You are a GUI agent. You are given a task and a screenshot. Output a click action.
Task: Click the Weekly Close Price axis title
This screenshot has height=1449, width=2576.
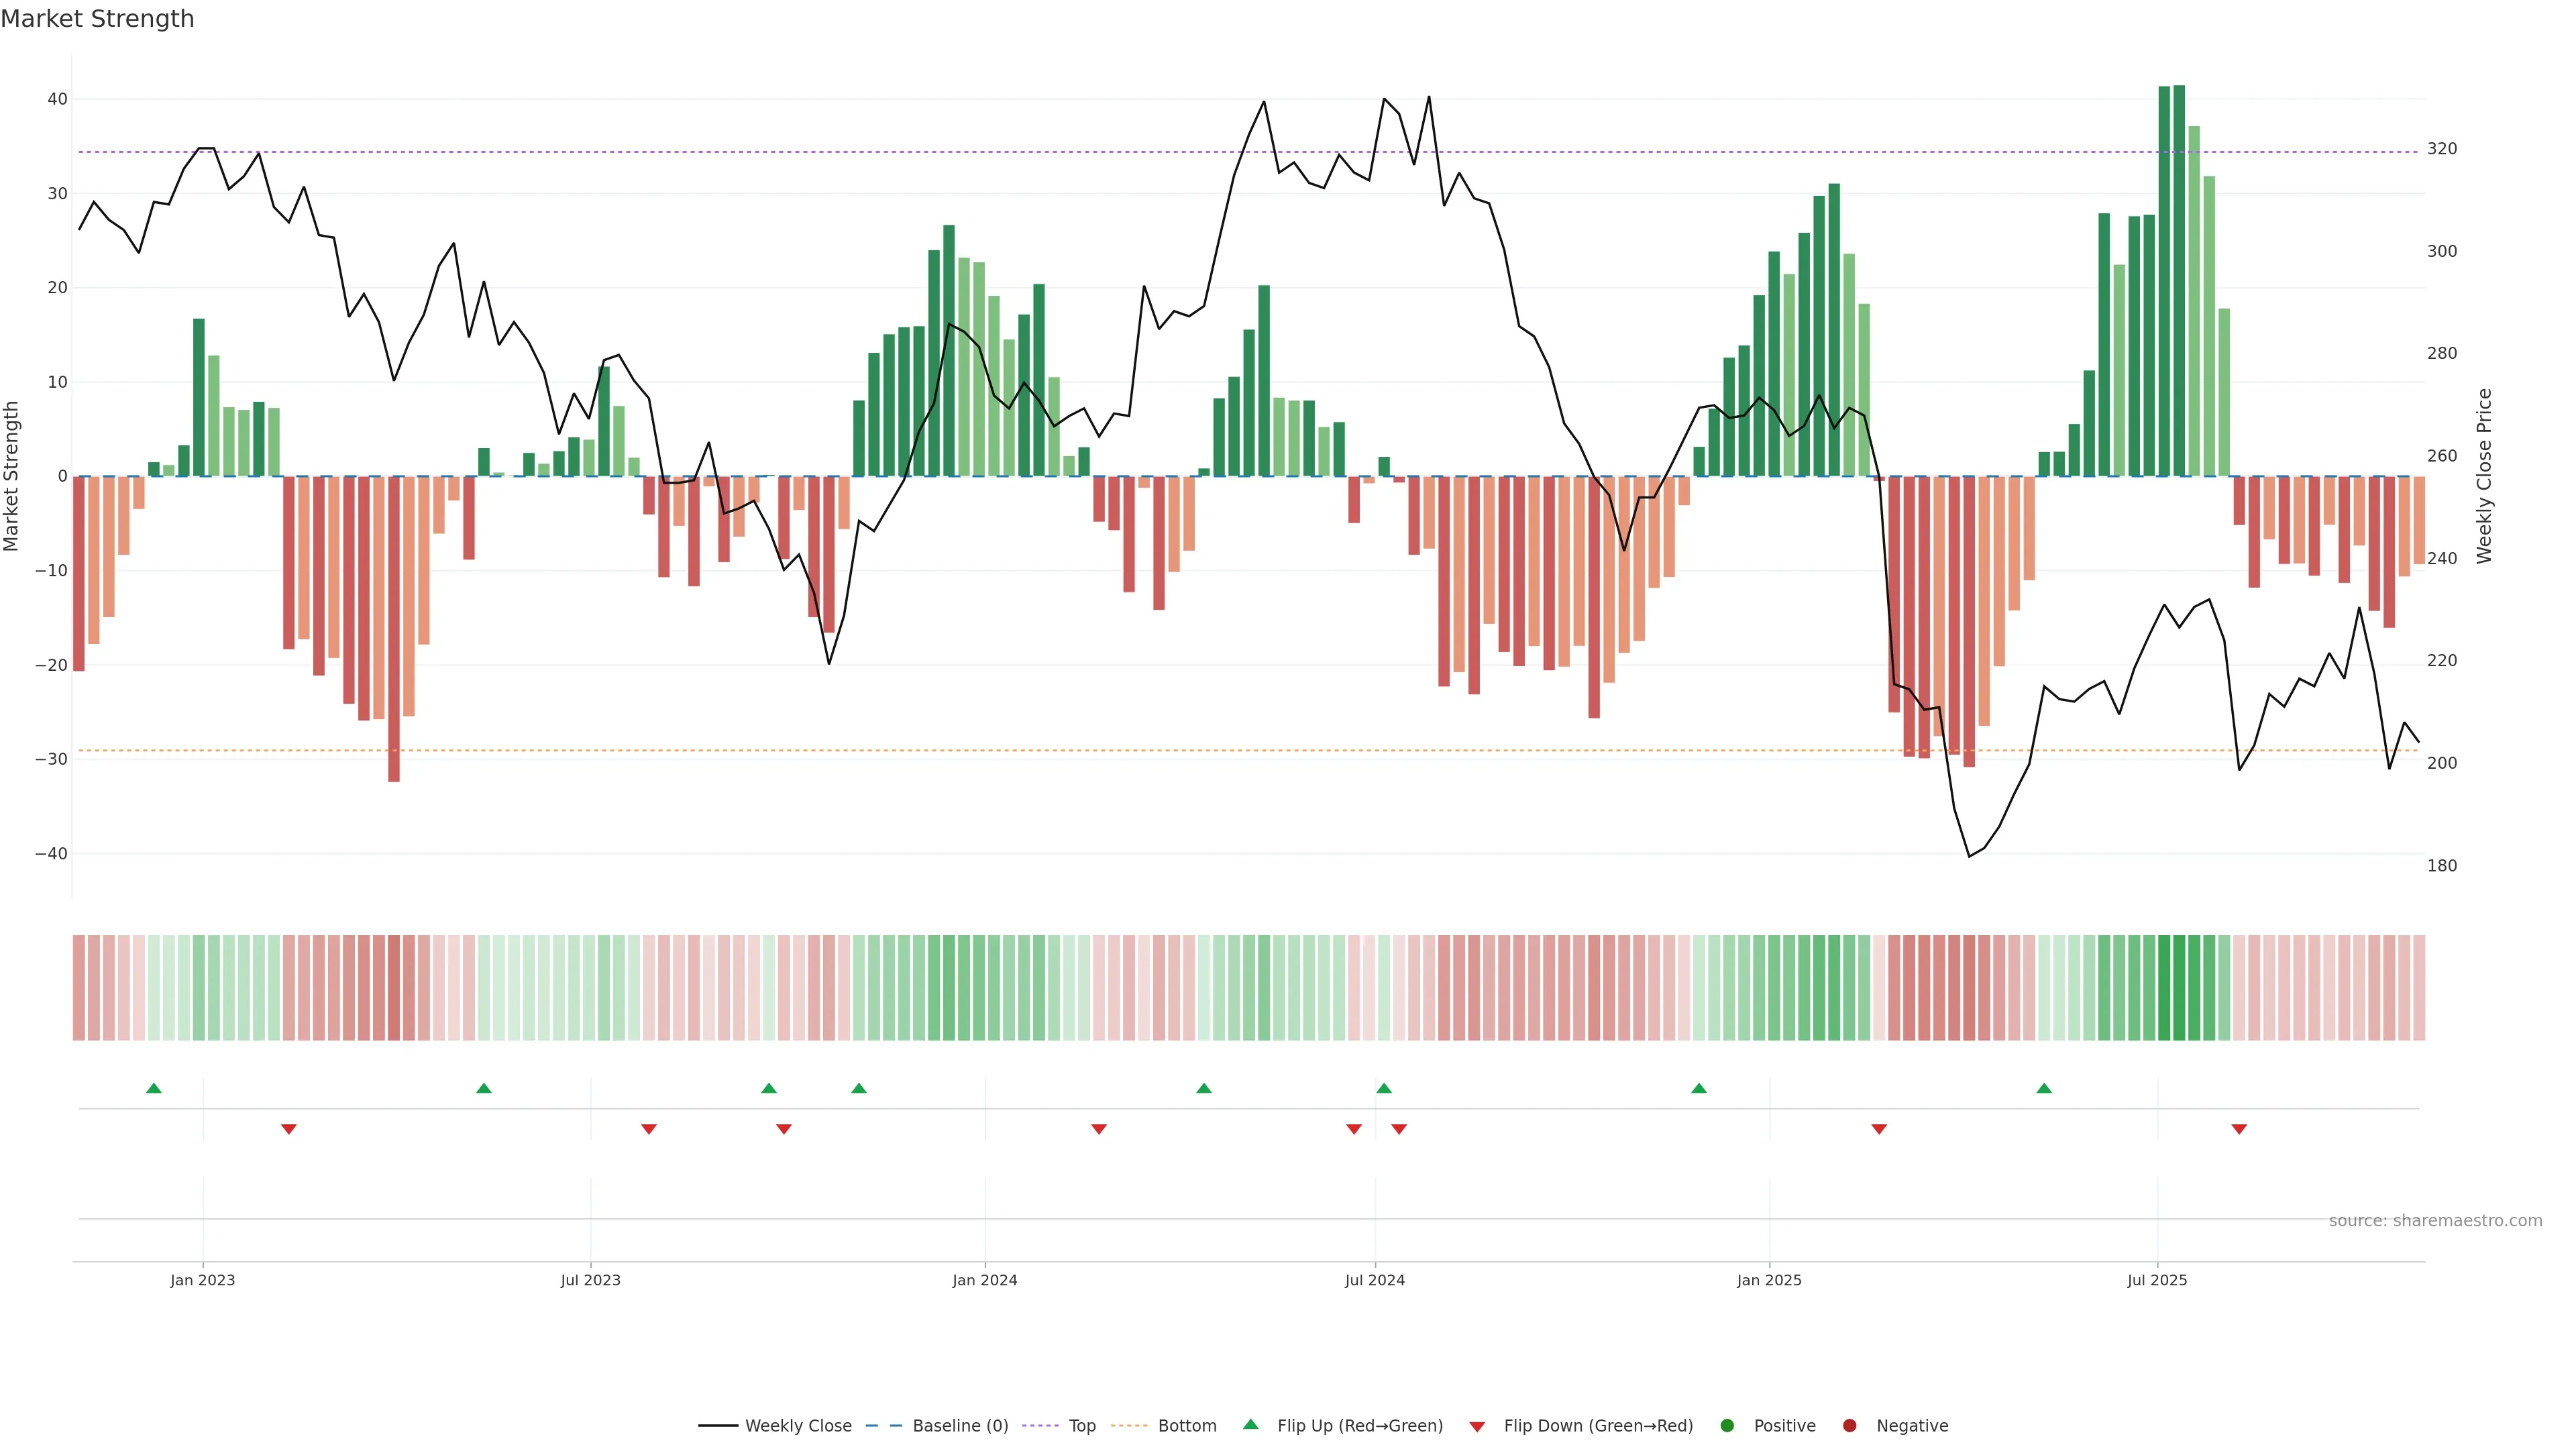(x=2484, y=476)
